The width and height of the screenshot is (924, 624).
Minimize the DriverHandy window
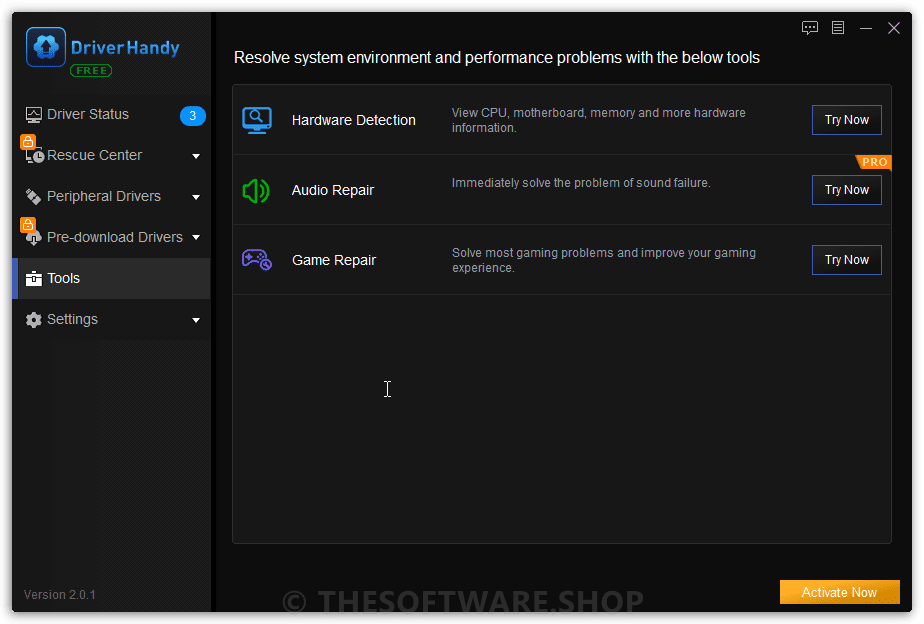pyautogui.click(x=866, y=28)
